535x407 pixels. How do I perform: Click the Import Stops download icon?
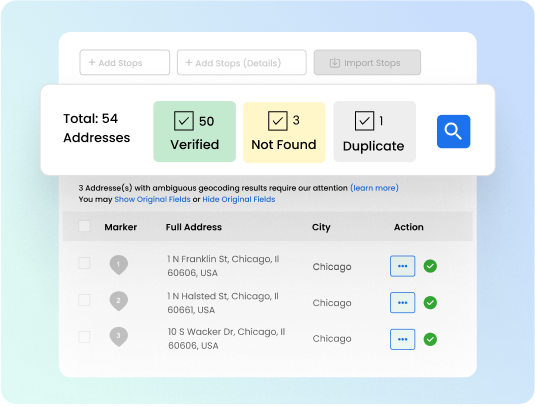(335, 63)
